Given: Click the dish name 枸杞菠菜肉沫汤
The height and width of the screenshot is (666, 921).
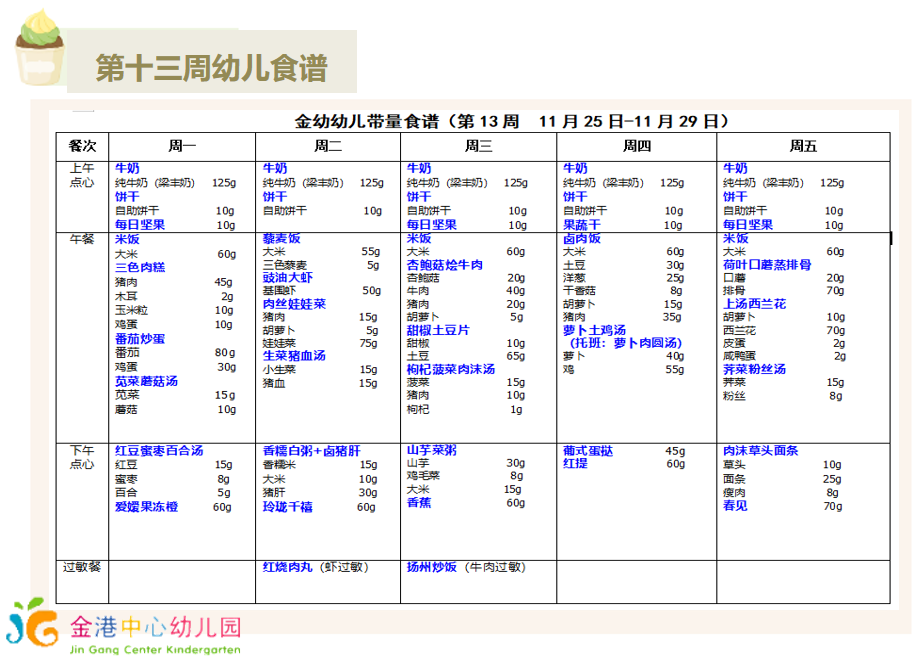Looking at the screenshot, I should coord(451,369).
